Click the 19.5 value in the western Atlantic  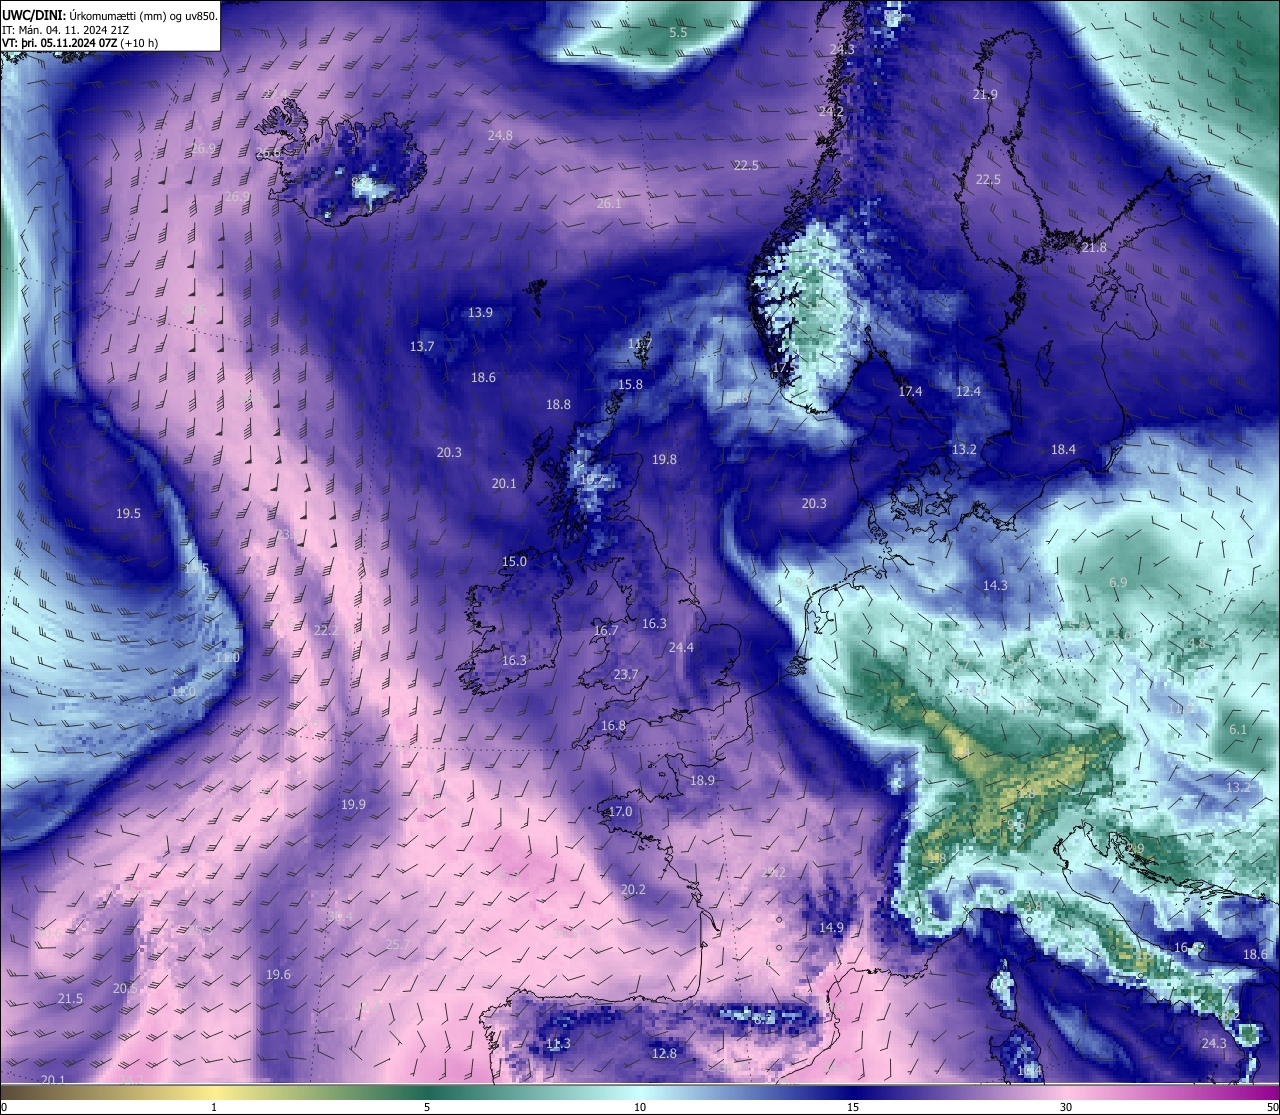(128, 514)
